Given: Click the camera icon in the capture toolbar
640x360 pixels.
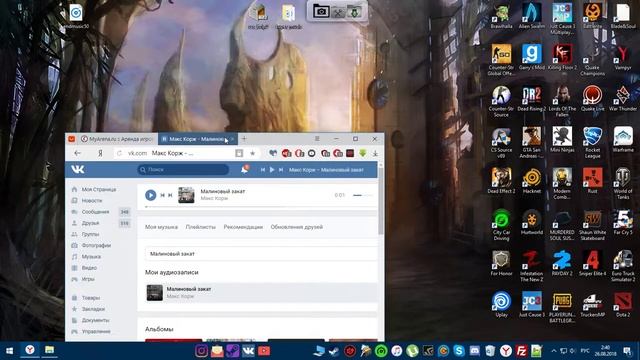Looking at the screenshot, I should point(321,11).
